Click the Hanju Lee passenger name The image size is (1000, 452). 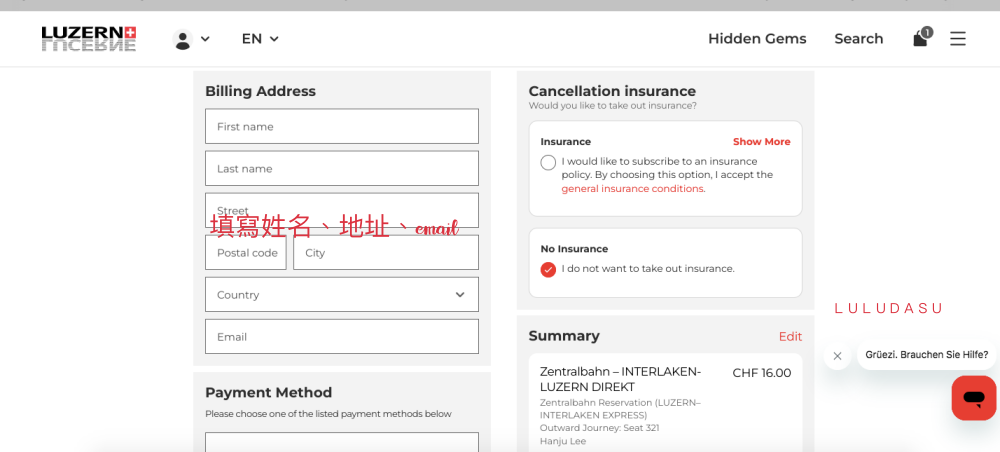point(562,441)
